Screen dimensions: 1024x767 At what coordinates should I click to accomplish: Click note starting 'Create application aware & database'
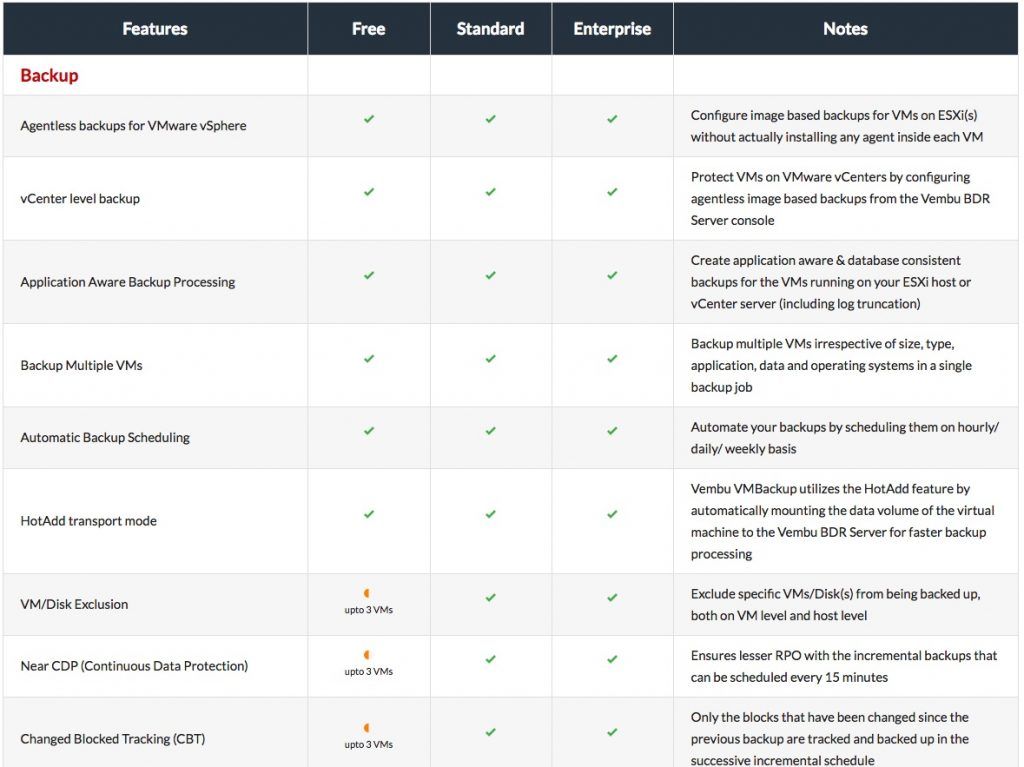(831, 282)
